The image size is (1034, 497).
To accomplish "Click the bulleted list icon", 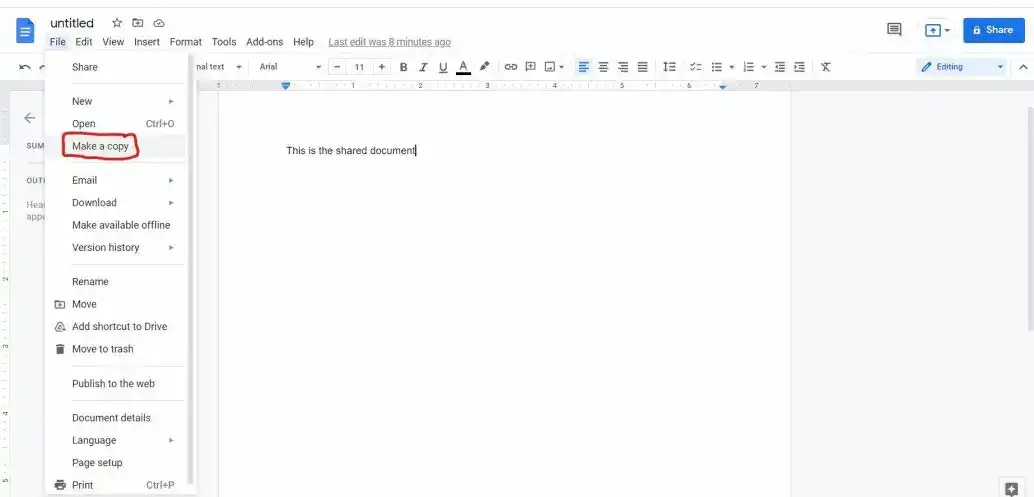I will (x=717, y=67).
